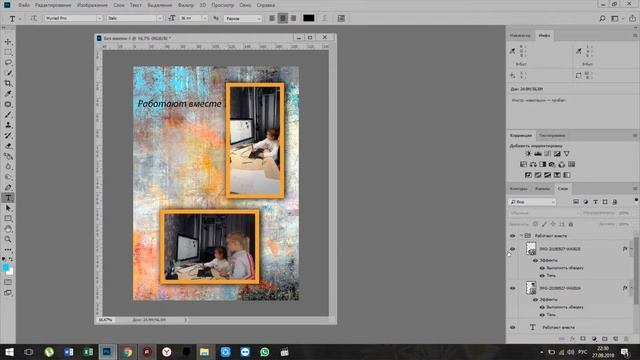Click first IMG layer thumbnail
640x360 pixels.
531,249
